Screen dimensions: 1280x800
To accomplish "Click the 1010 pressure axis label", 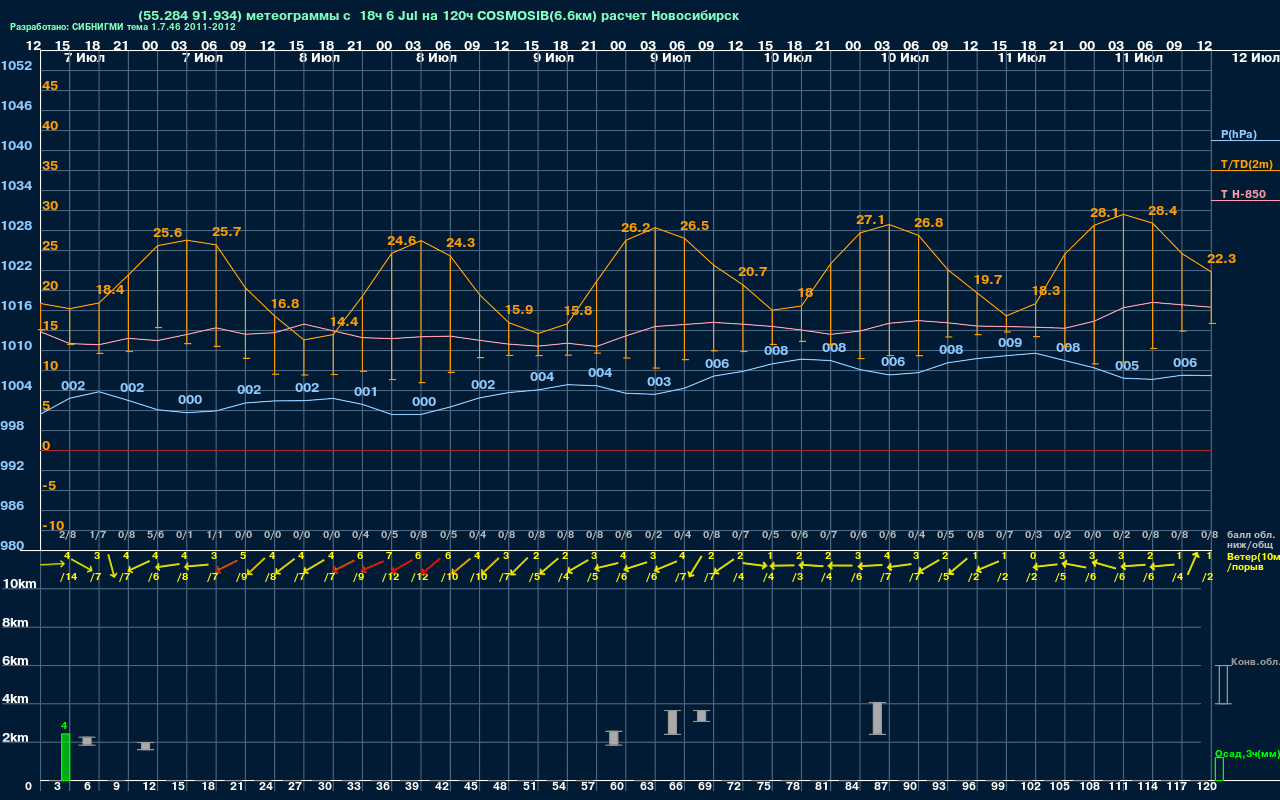I will [x=16, y=346].
